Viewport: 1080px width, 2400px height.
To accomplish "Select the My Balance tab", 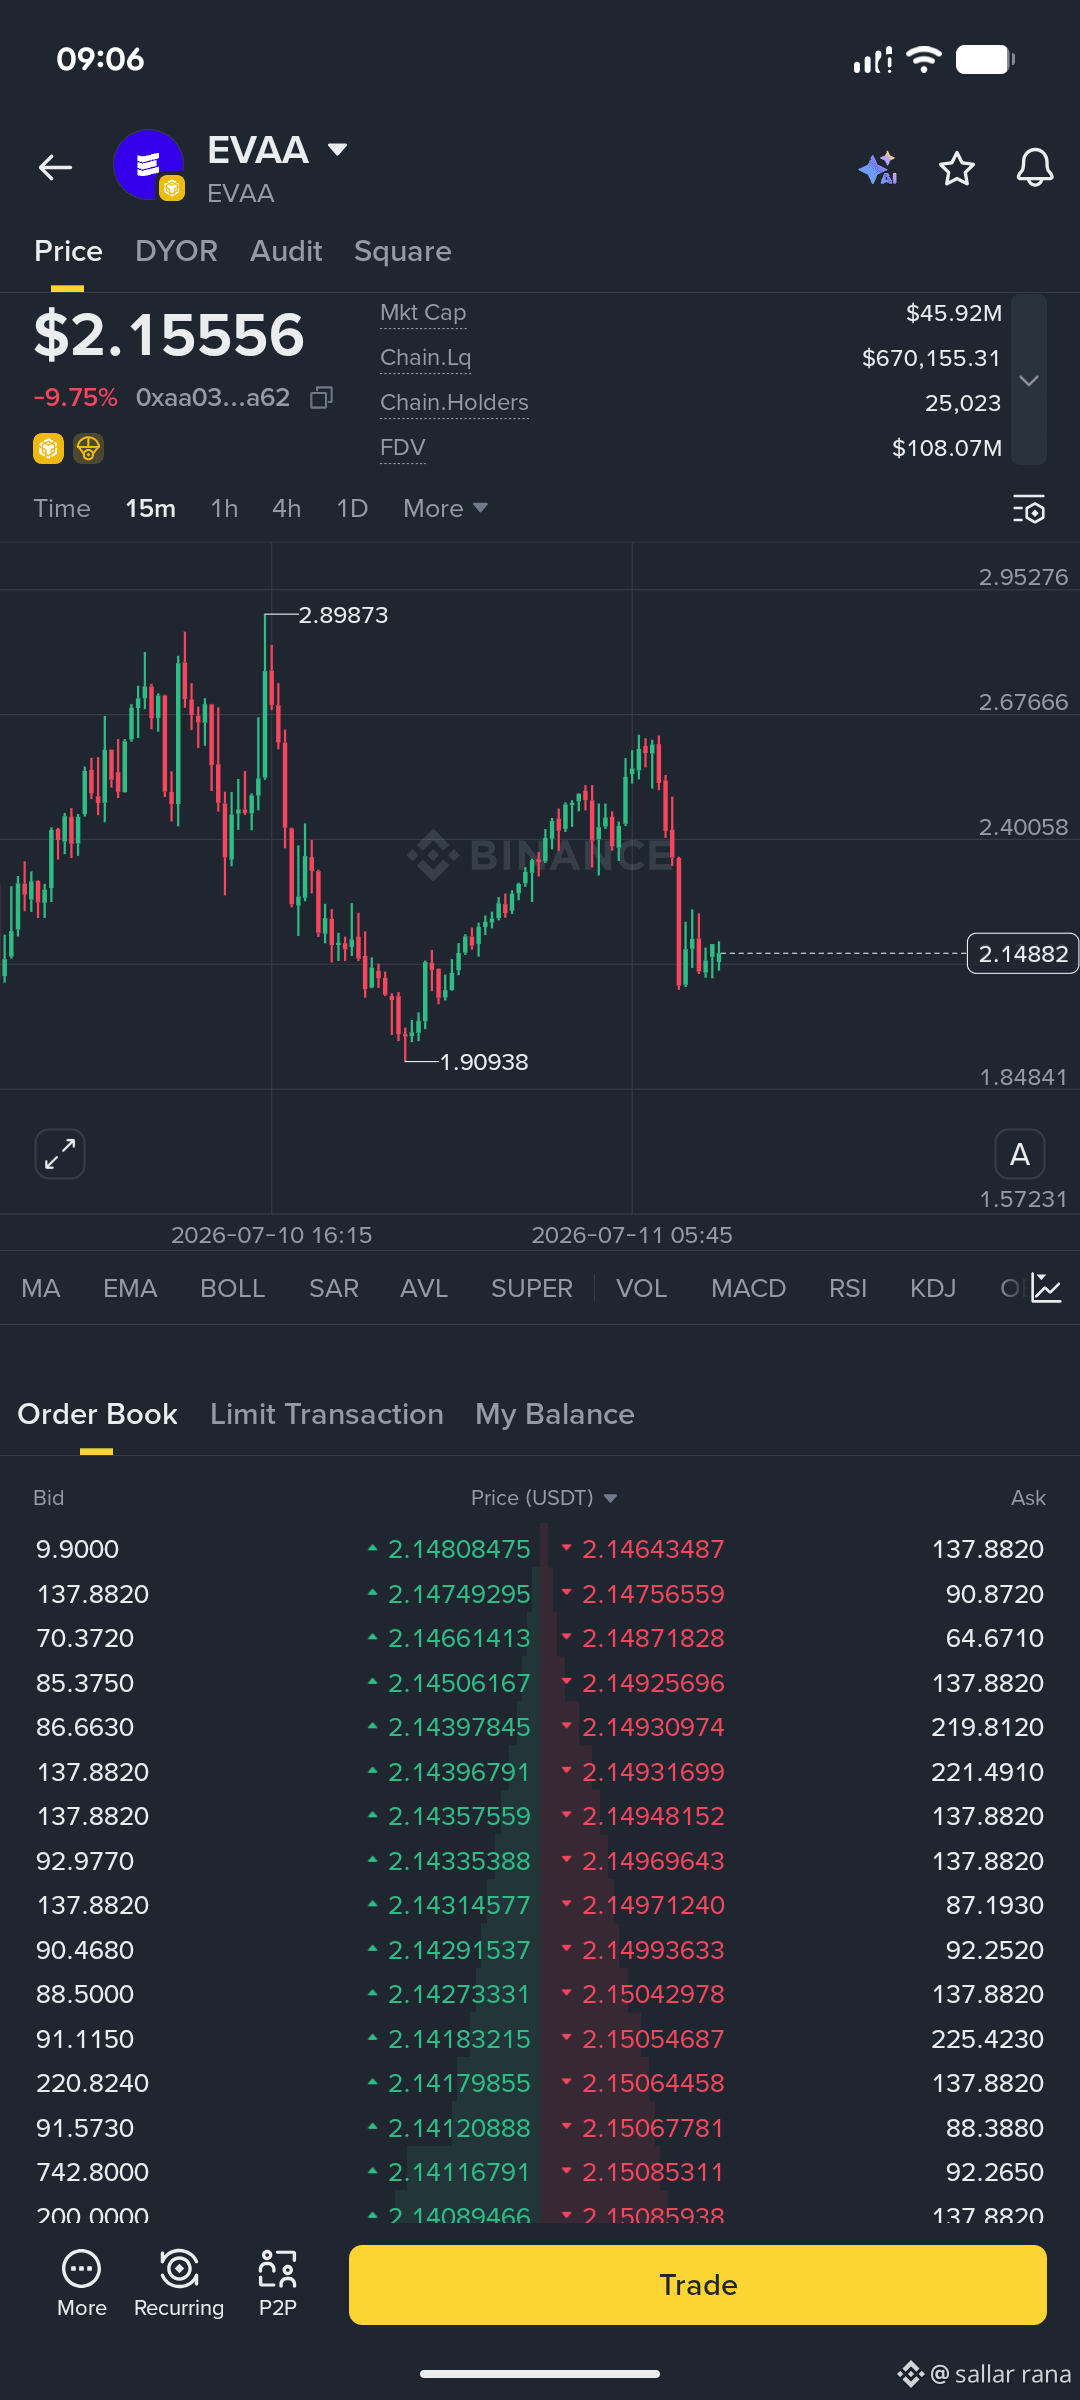I will pyautogui.click(x=555, y=1414).
